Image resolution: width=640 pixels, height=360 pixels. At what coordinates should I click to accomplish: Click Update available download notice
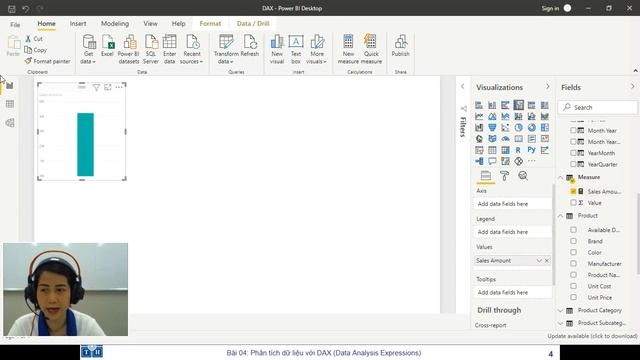pos(592,336)
